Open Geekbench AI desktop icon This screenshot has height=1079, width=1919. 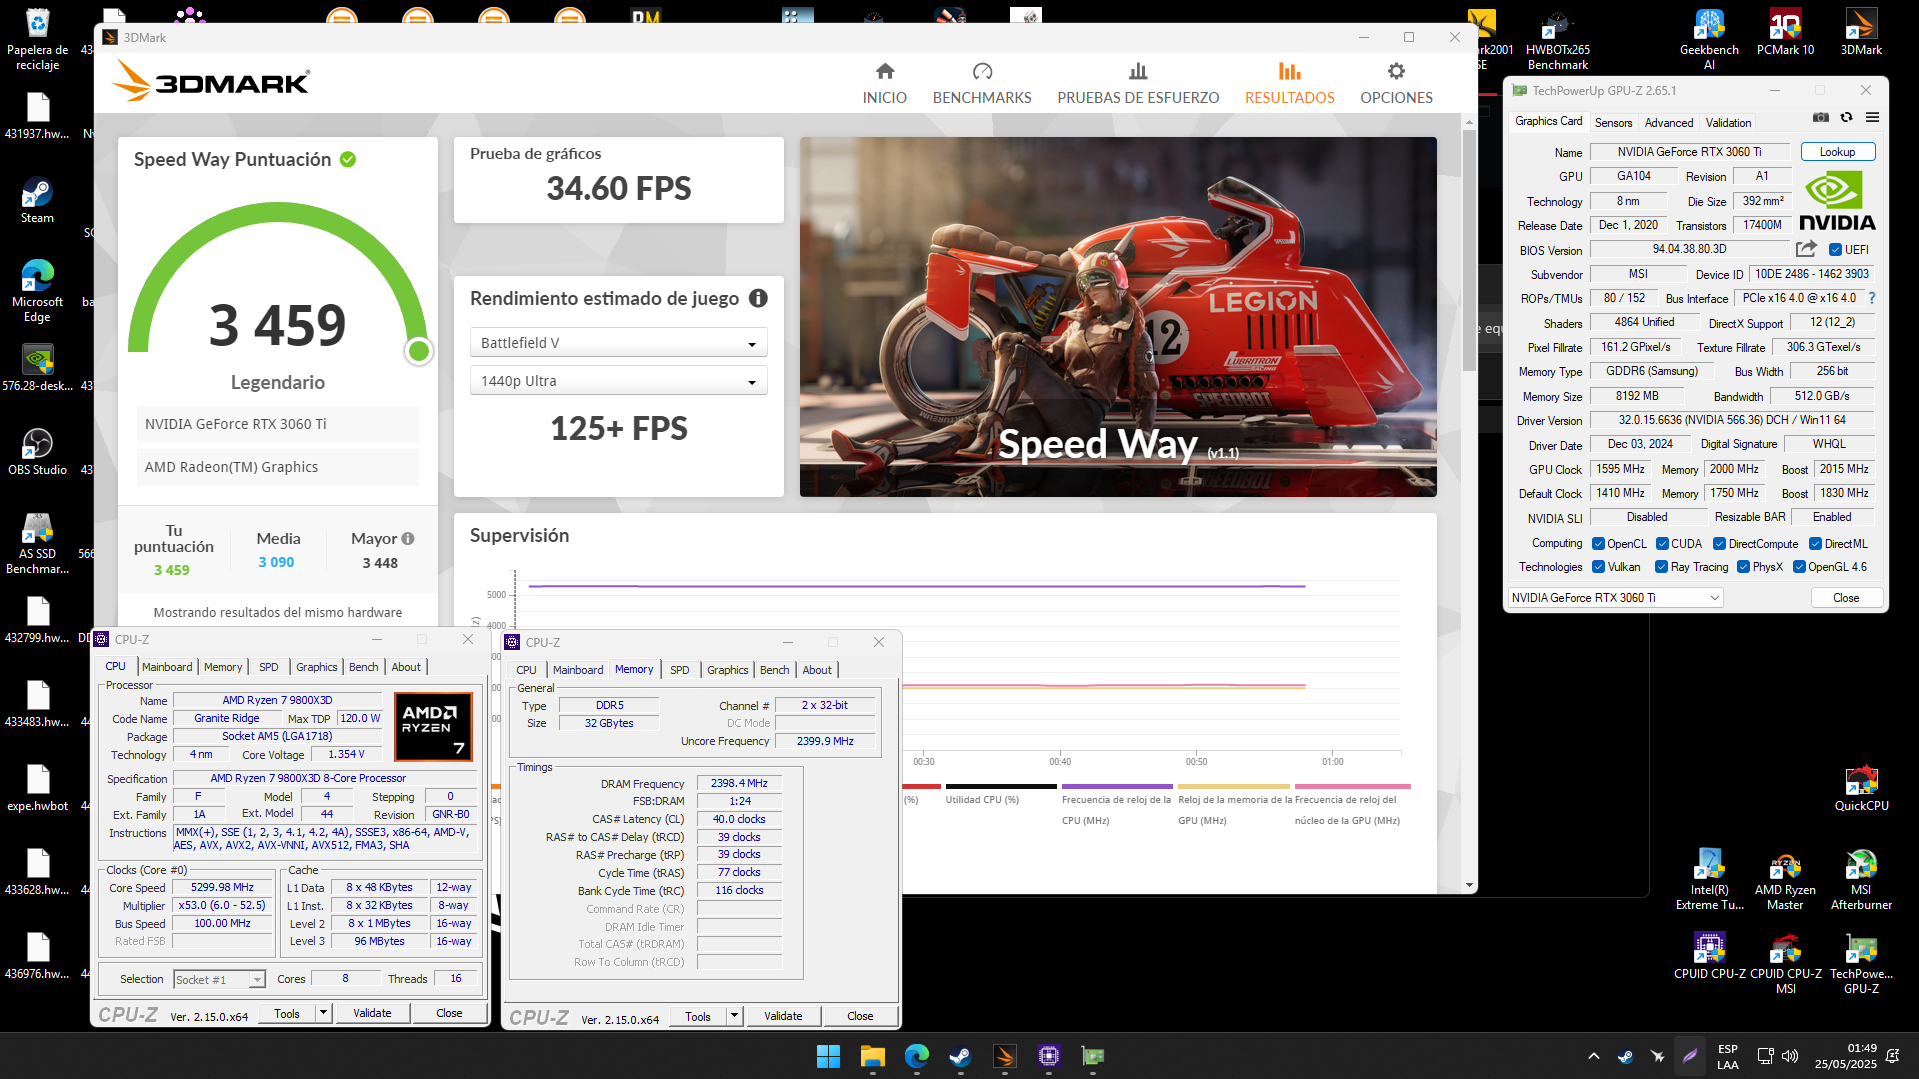(x=1709, y=40)
